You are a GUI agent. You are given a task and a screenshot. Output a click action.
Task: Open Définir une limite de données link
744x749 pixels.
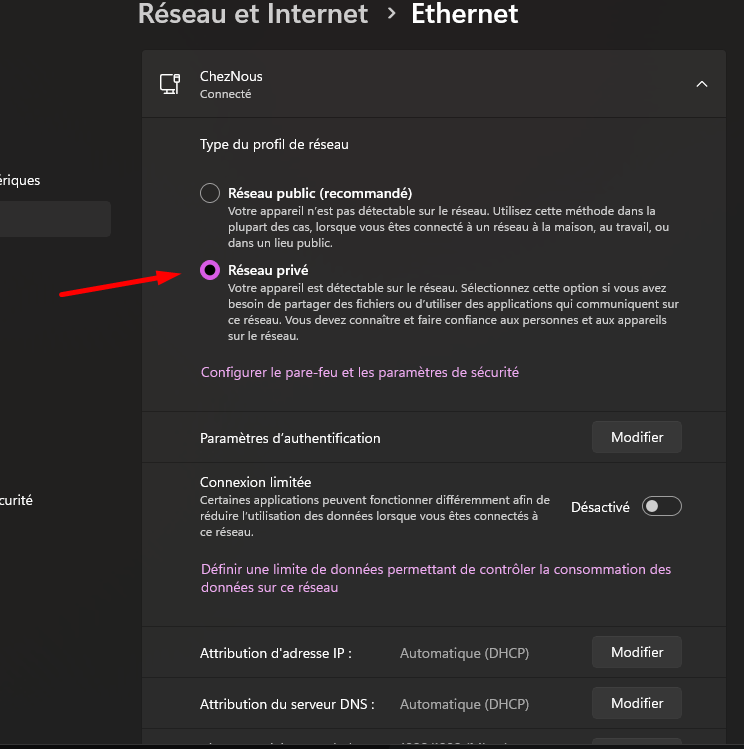coord(436,578)
